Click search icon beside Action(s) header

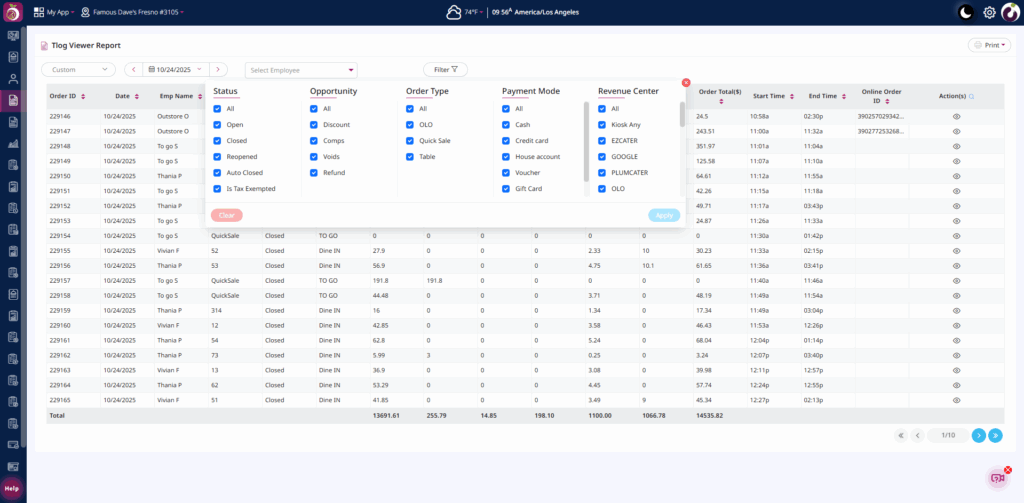click(x=972, y=97)
